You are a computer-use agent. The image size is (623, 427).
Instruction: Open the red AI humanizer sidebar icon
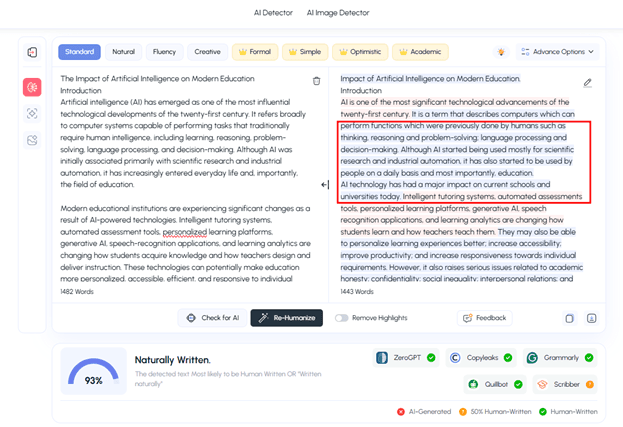32,87
